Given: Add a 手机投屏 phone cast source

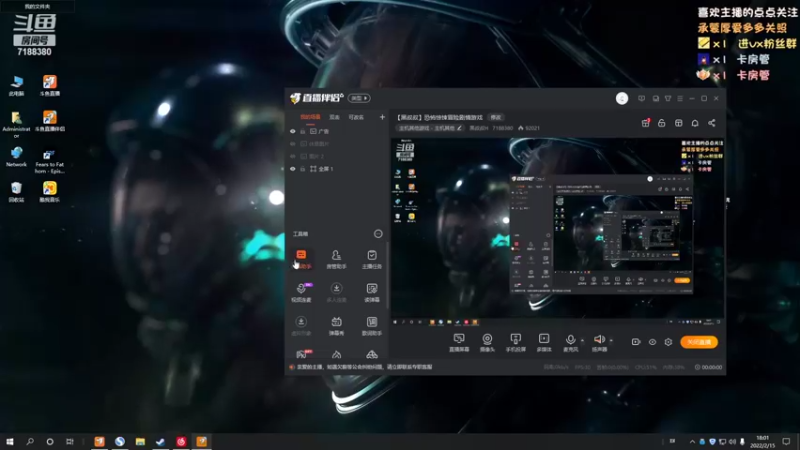Looking at the screenshot, I should coord(515,342).
